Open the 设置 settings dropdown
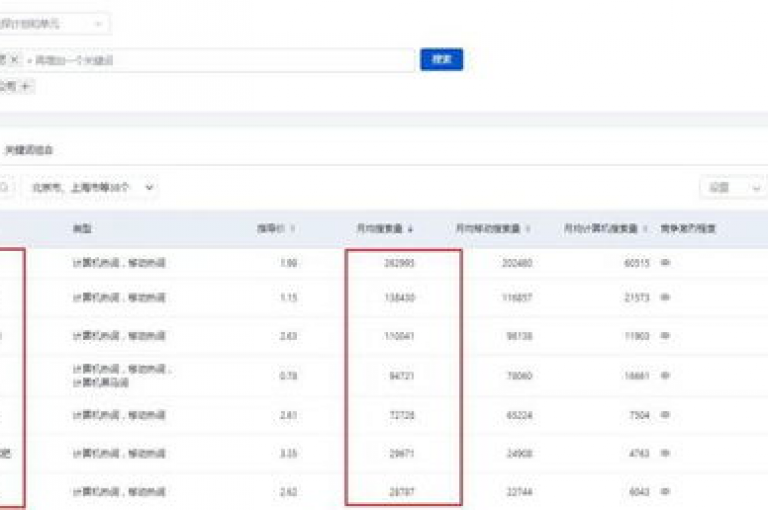This screenshot has height=510, width=768. coord(733,188)
